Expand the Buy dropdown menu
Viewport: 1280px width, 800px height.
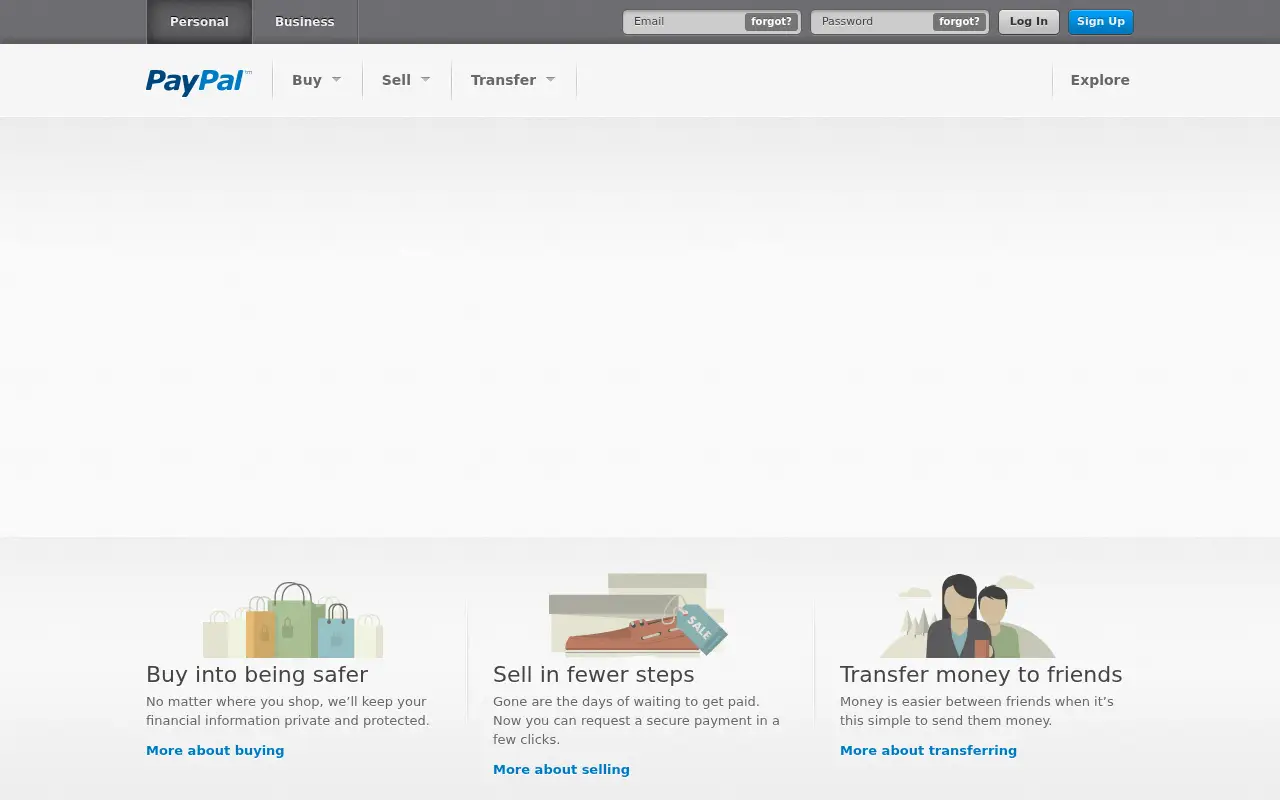click(316, 80)
